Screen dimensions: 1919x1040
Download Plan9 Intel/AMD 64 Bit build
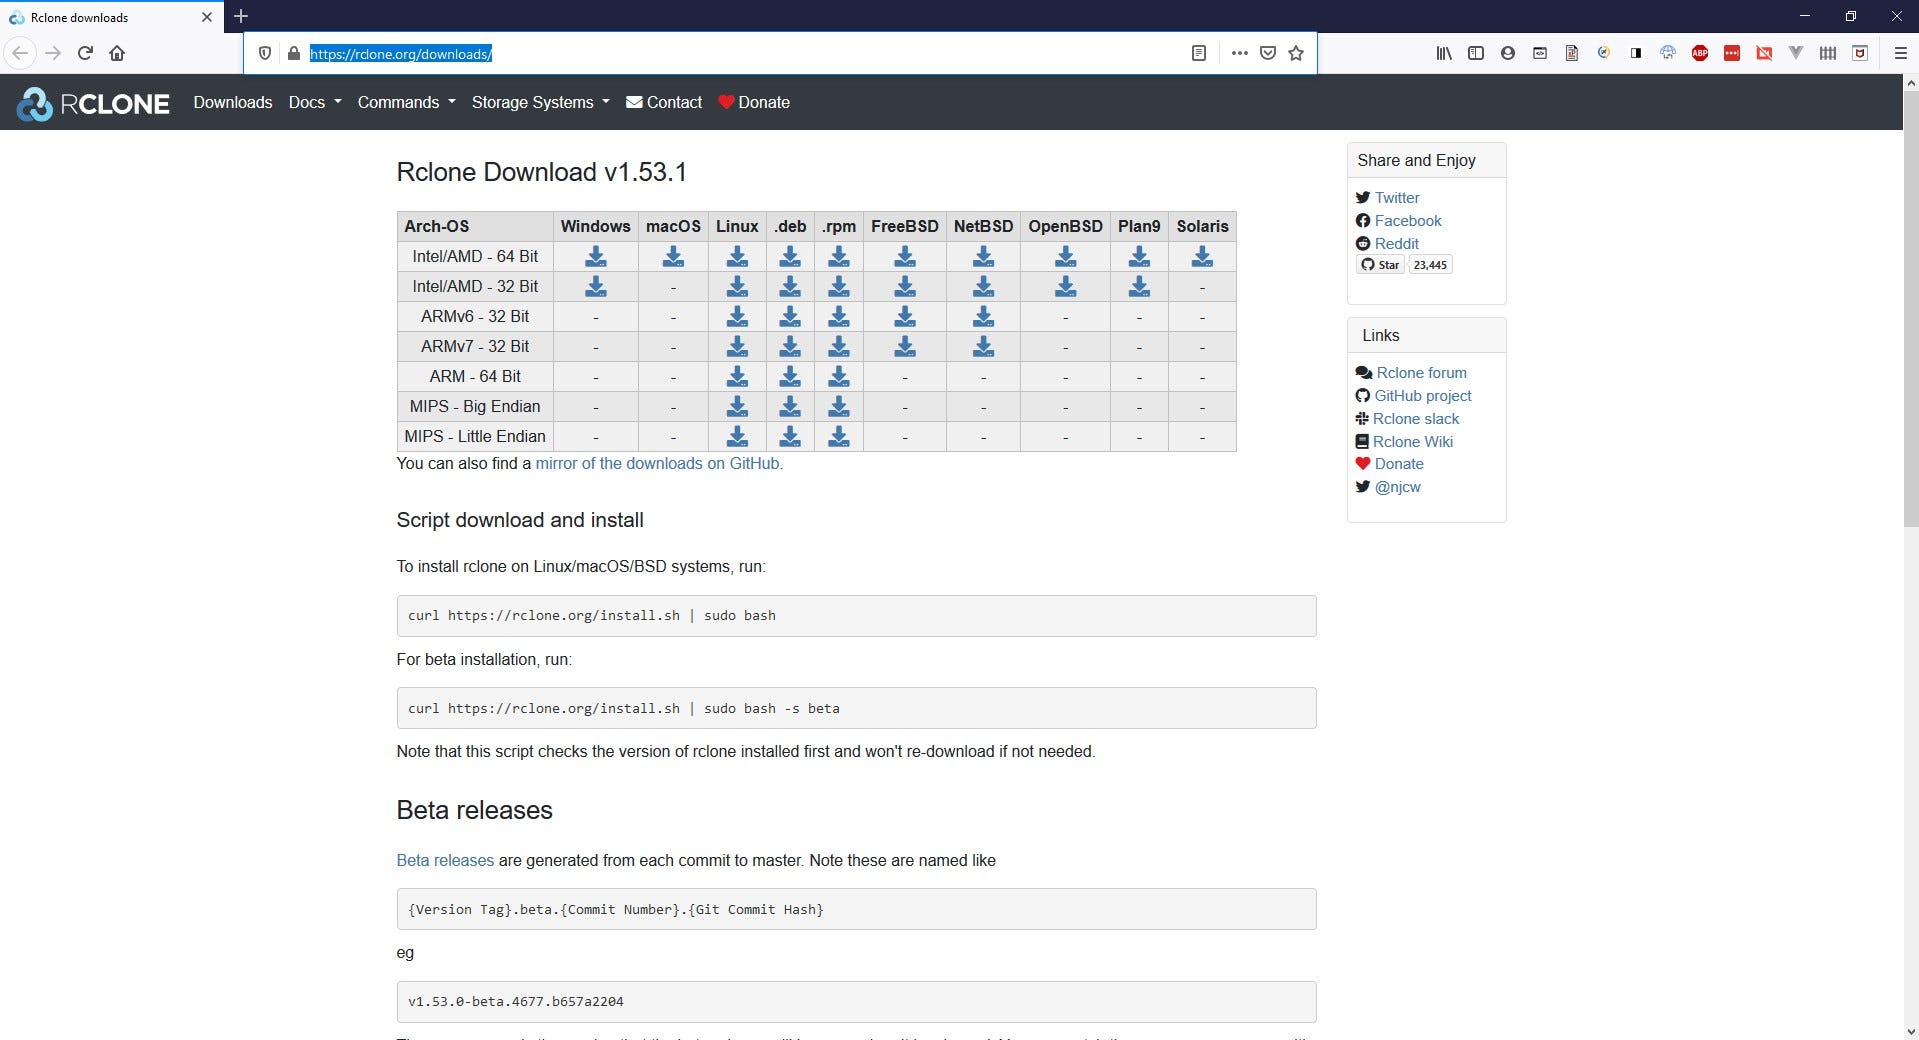click(x=1139, y=256)
